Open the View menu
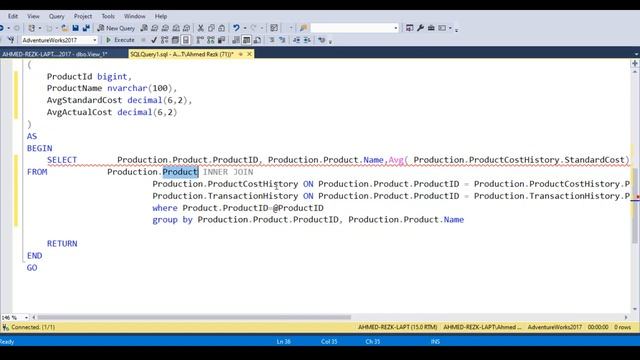The height and width of the screenshot is (360, 640). 33,16
